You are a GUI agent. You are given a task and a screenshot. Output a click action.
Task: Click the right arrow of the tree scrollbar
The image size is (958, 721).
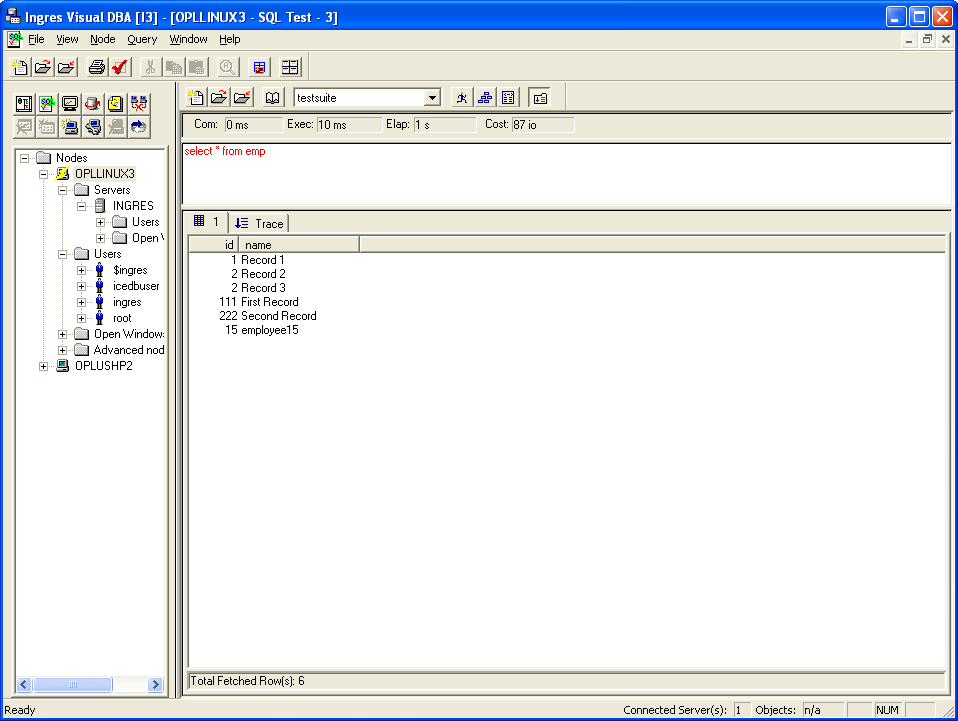[155, 684]
